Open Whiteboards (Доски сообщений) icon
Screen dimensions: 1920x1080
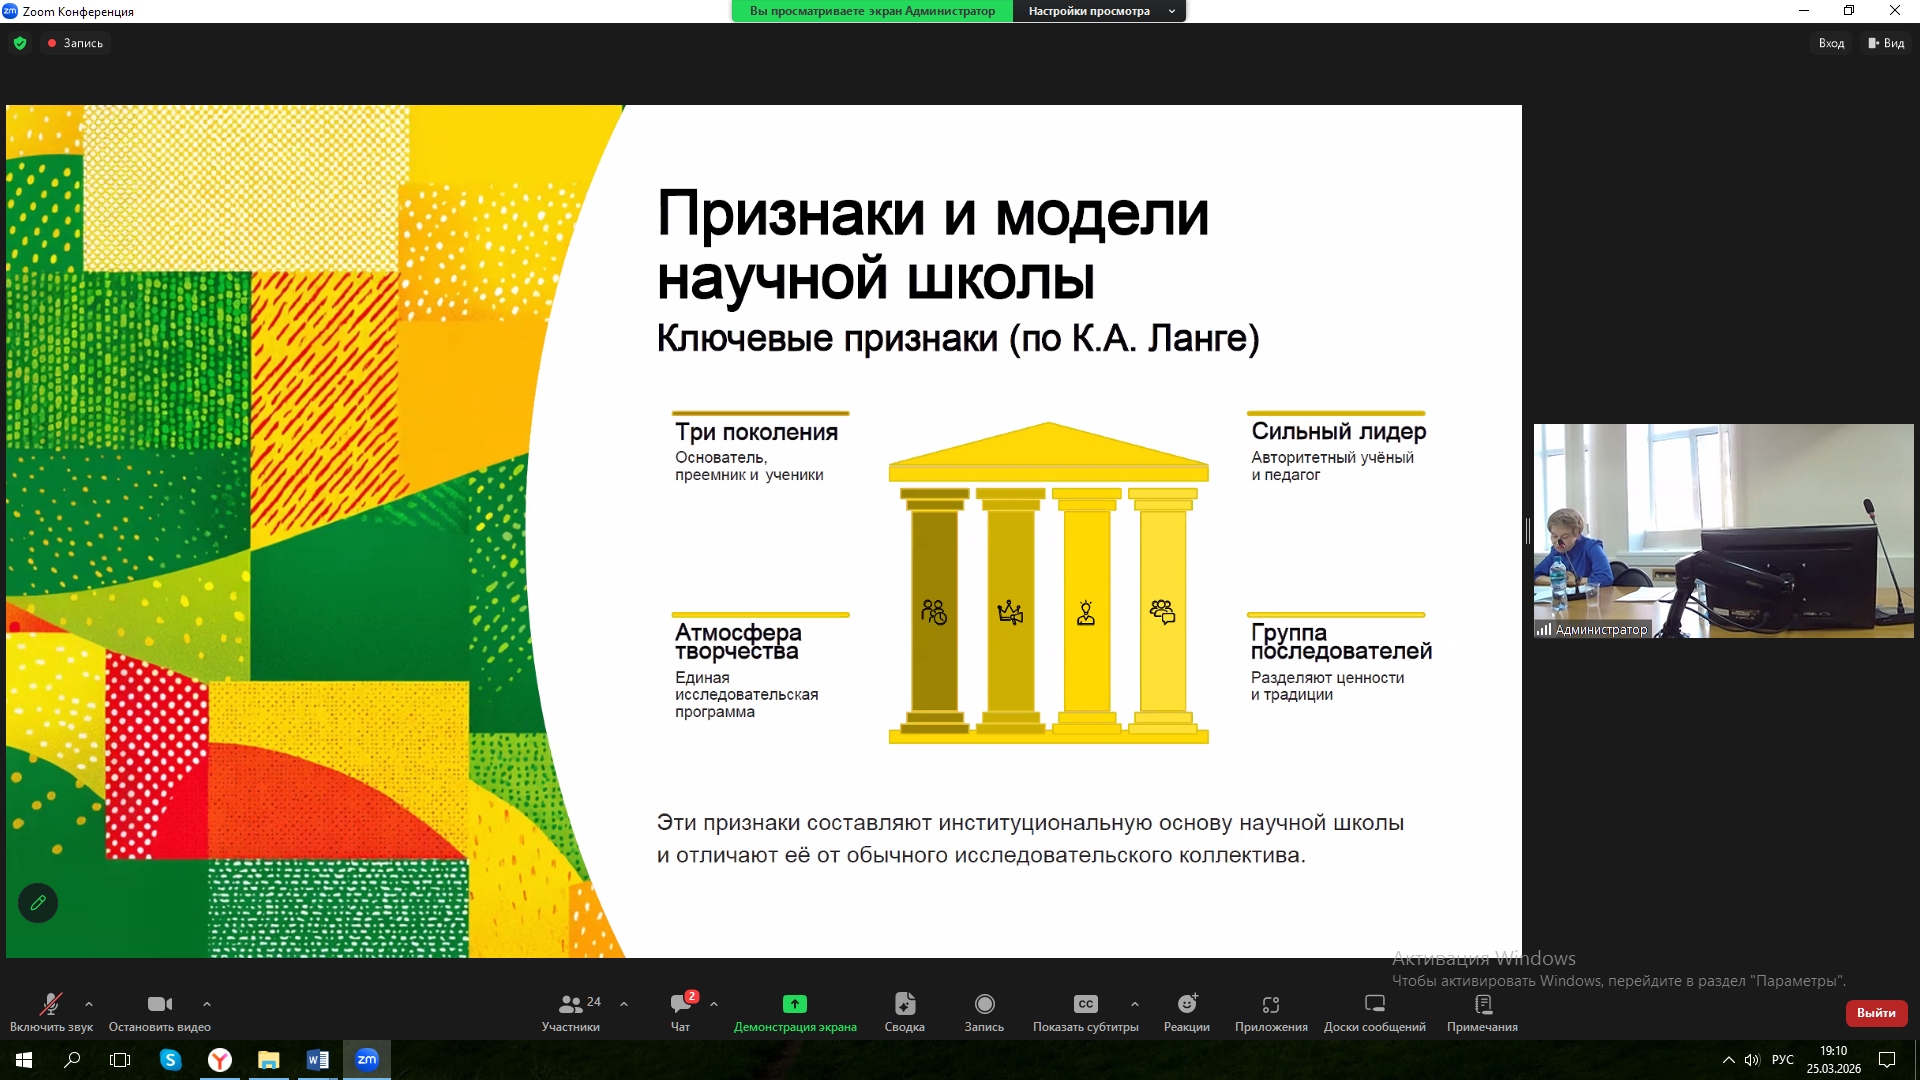1375,1004
